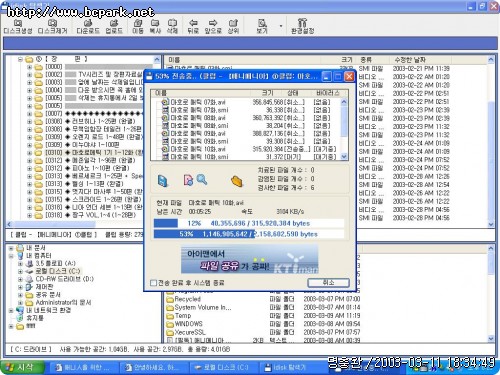The width and height of the screenshot is (500, 375).
Task: Go up with the 상위 folder icon
Action: (x=233, y=23)
